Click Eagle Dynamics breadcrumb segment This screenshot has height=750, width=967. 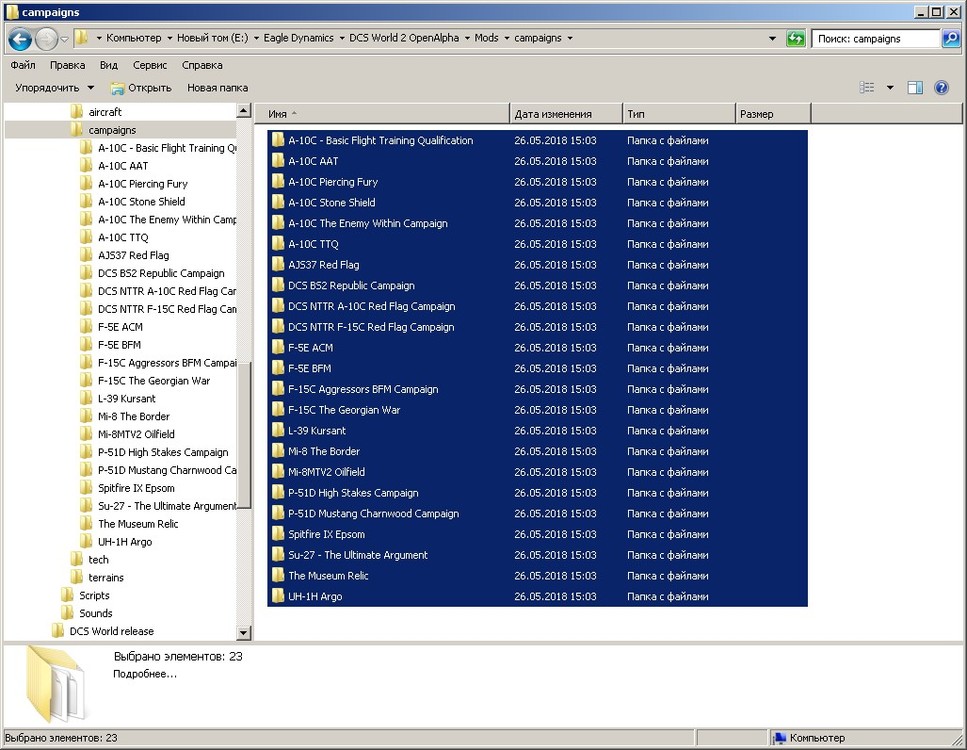pyautogui.click(x=298, y=38)
